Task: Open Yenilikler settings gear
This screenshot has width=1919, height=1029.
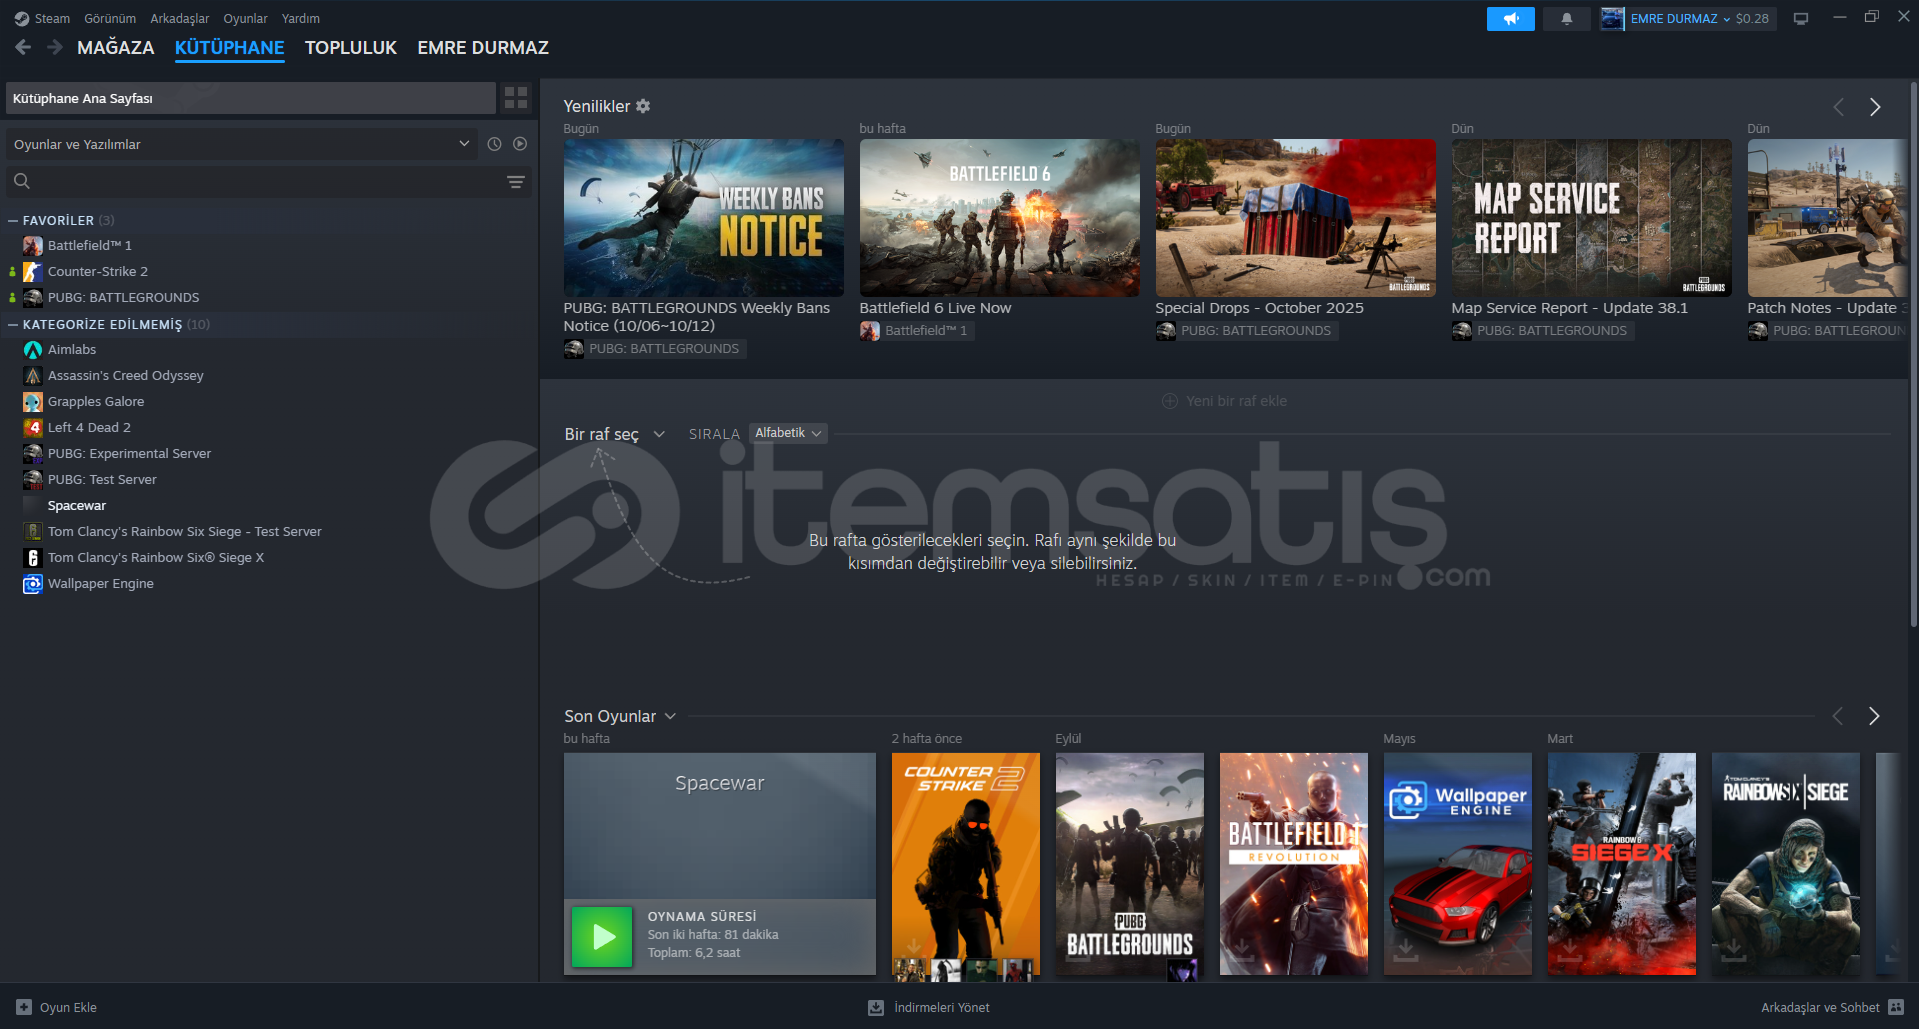Action: [643, 106]
